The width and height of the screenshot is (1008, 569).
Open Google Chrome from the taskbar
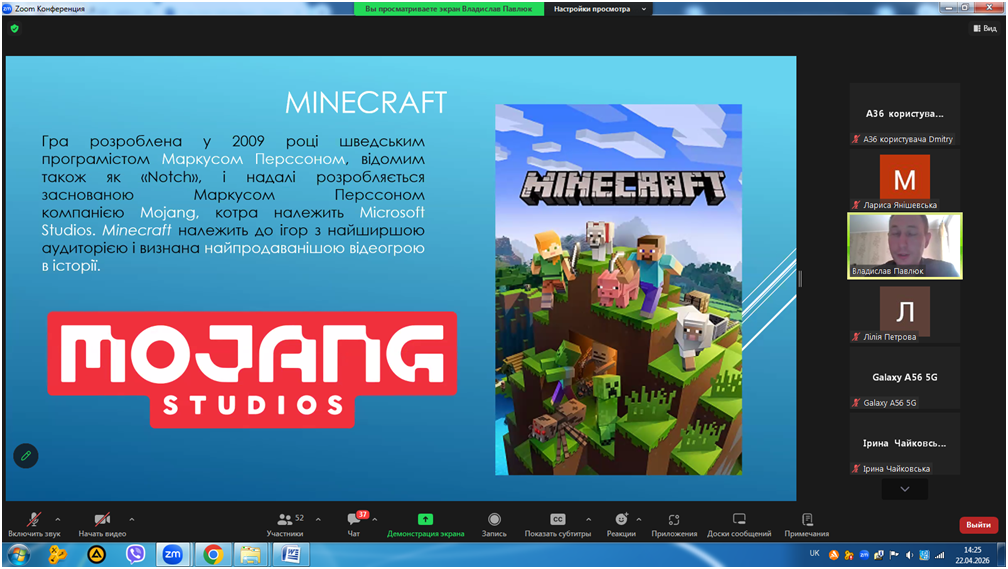(x=212, y=553)
